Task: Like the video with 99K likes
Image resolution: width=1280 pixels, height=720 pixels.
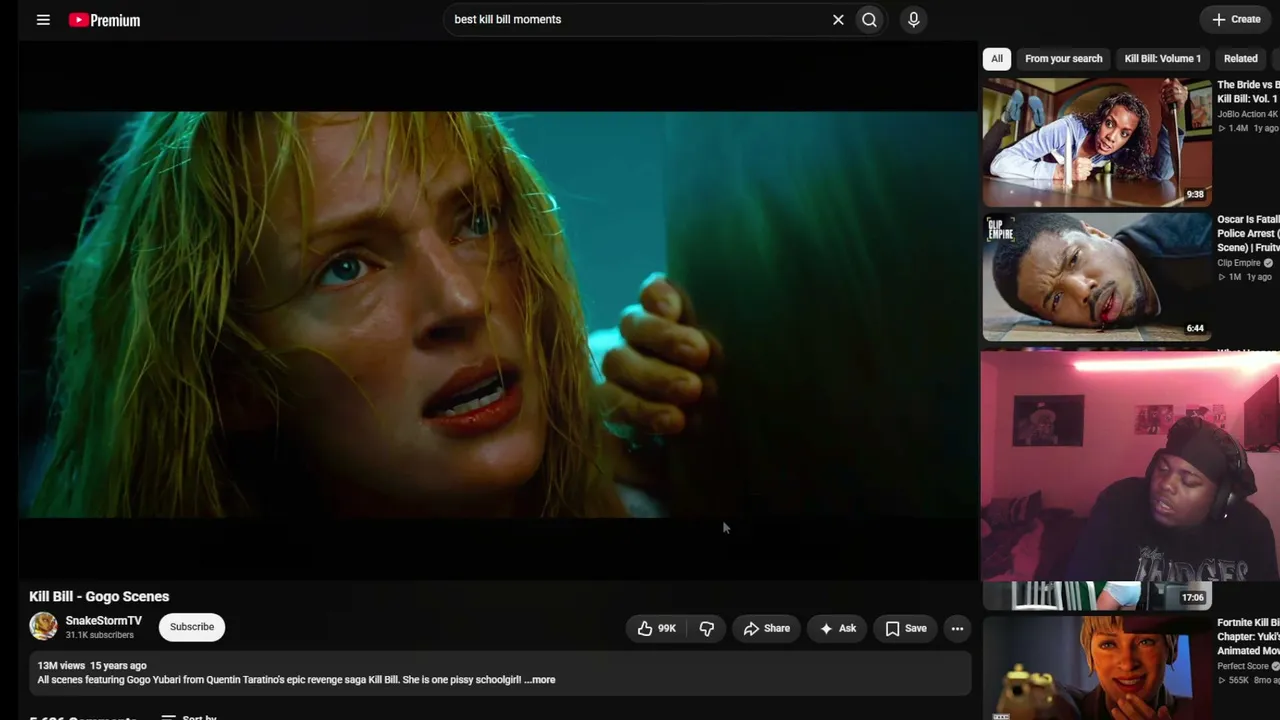Action: 657,628
